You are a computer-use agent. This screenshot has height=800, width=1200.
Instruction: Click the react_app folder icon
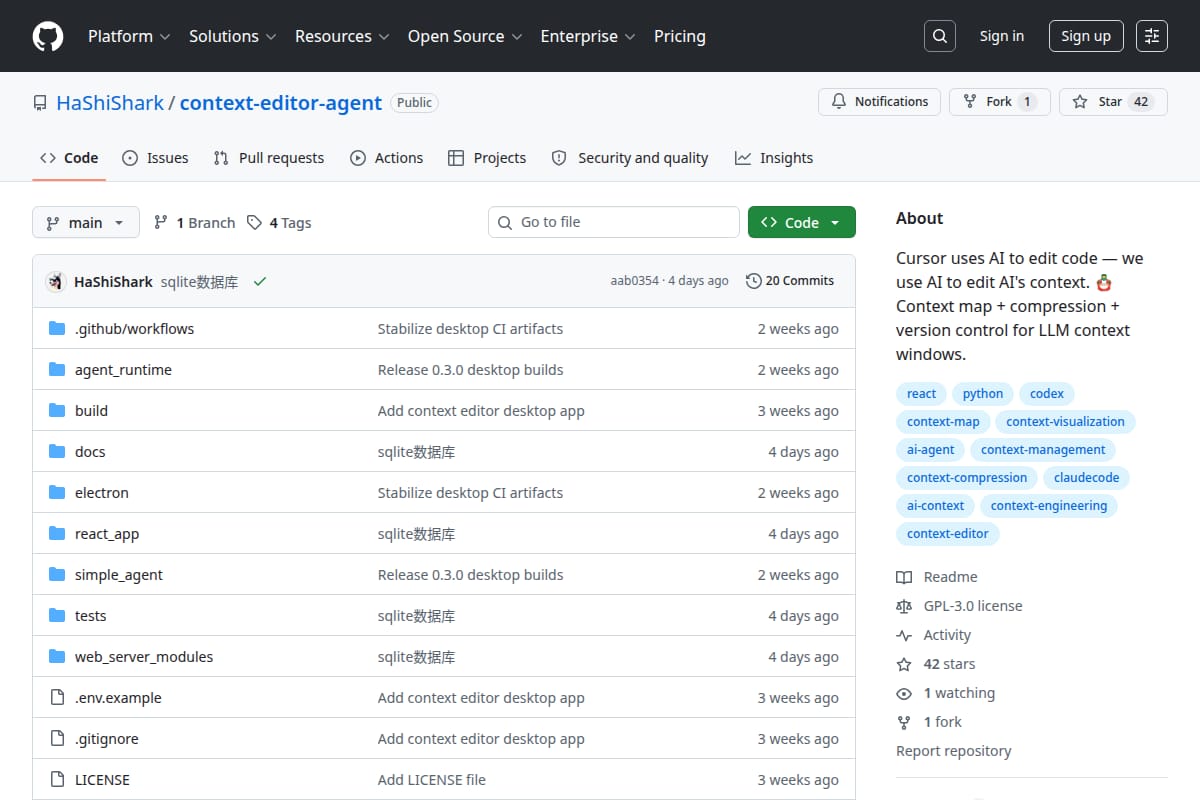(x=57, y=534)
